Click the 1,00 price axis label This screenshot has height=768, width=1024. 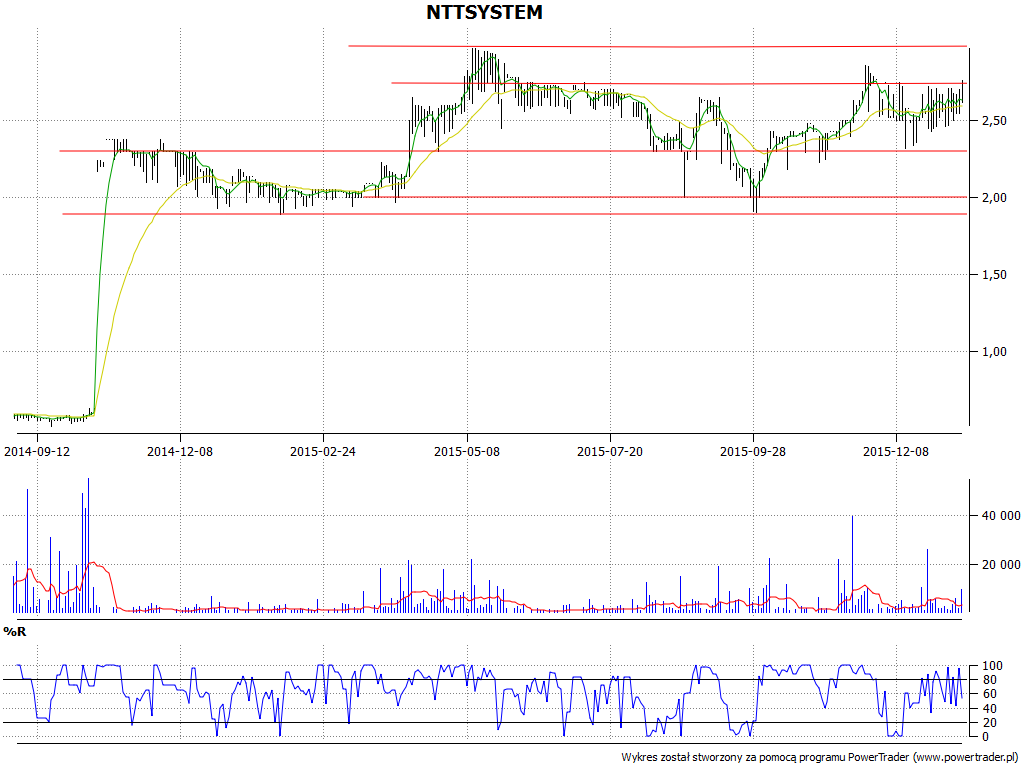[x=993, y=352]
